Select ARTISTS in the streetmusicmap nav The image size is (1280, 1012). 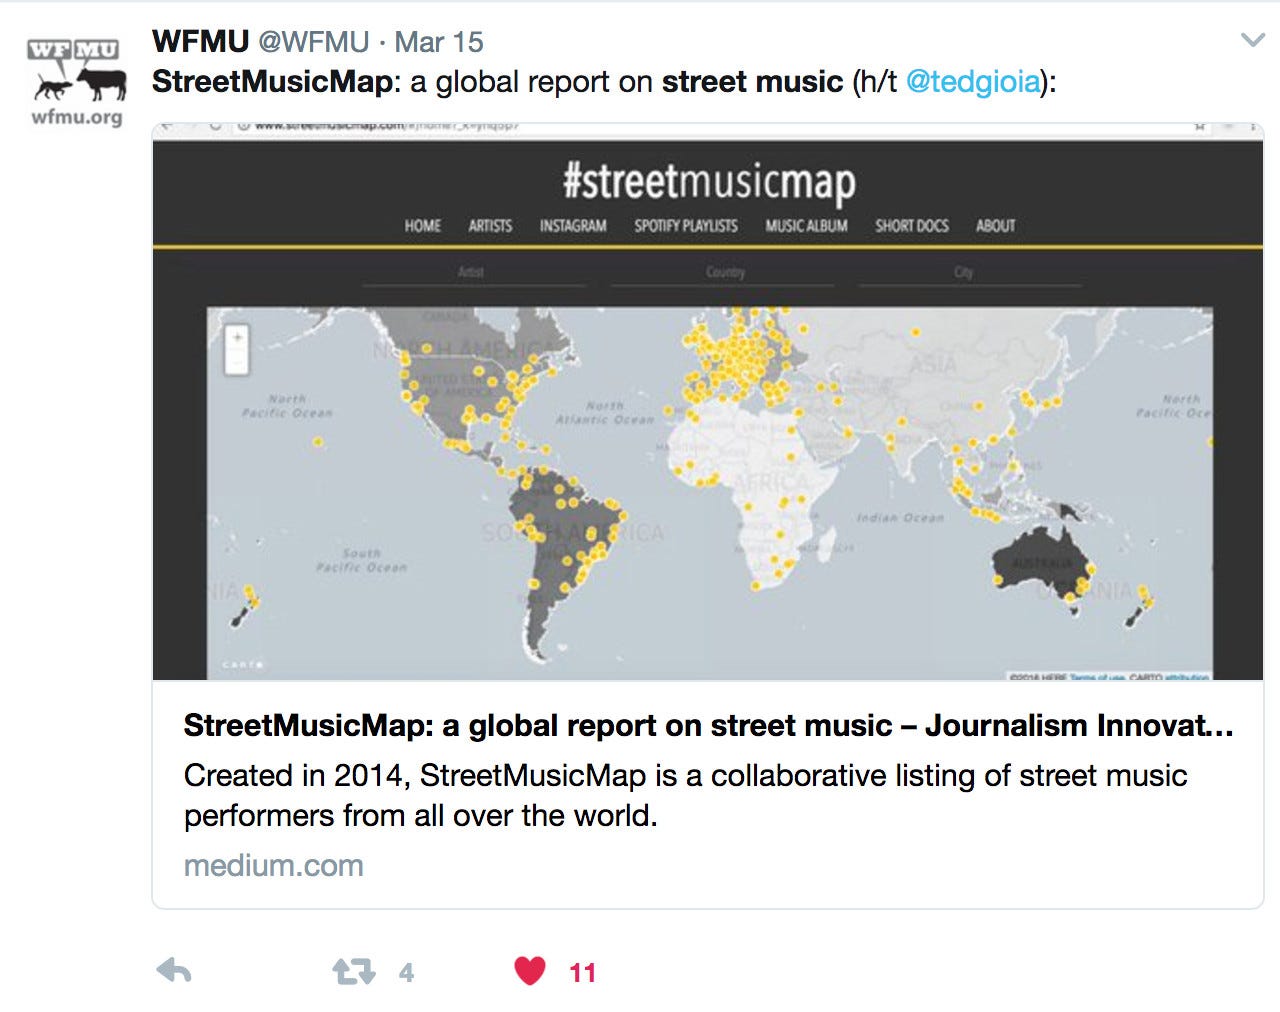[490, 226]
